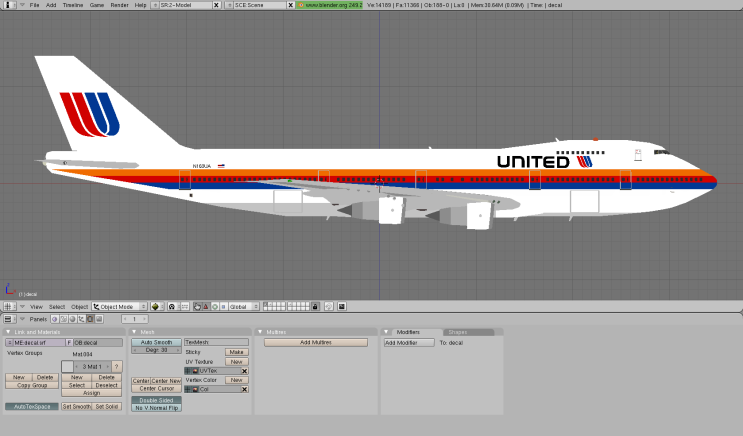Click the ME:decal.srf mesh name field
The image size is (743, 436).
point(39,342)
